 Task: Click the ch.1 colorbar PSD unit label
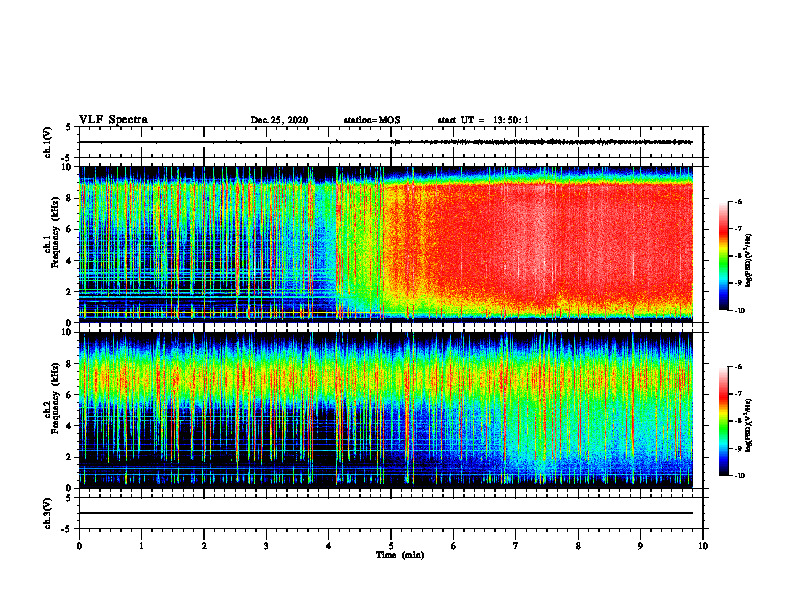pyautogui.click(x=749, y=260)
